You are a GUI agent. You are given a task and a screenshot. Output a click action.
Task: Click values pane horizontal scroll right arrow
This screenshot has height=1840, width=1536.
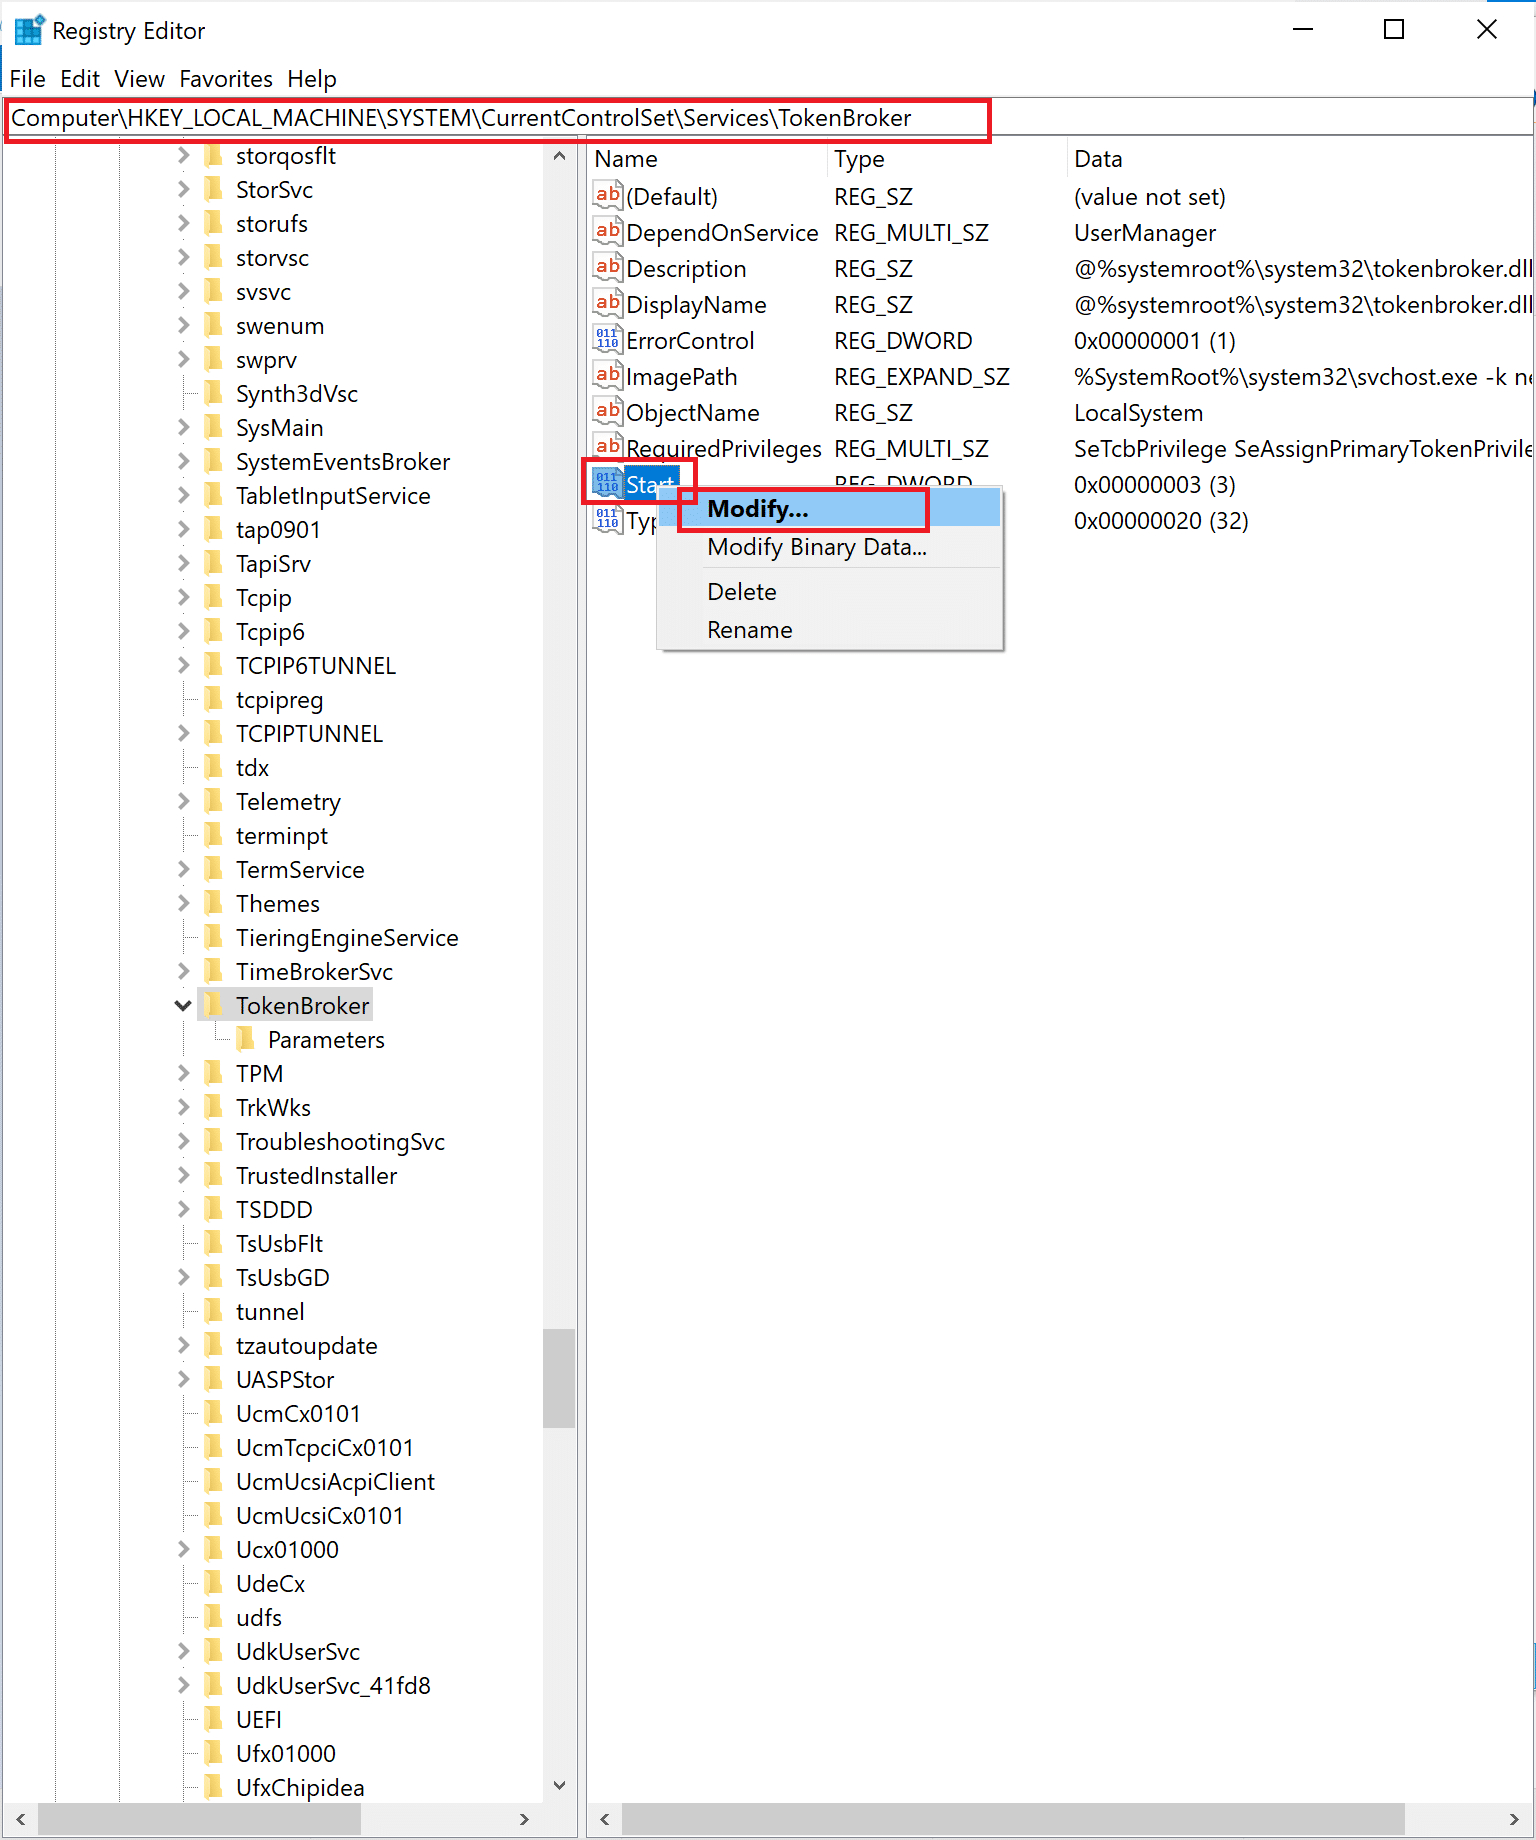click(x=1513, y=1819)
